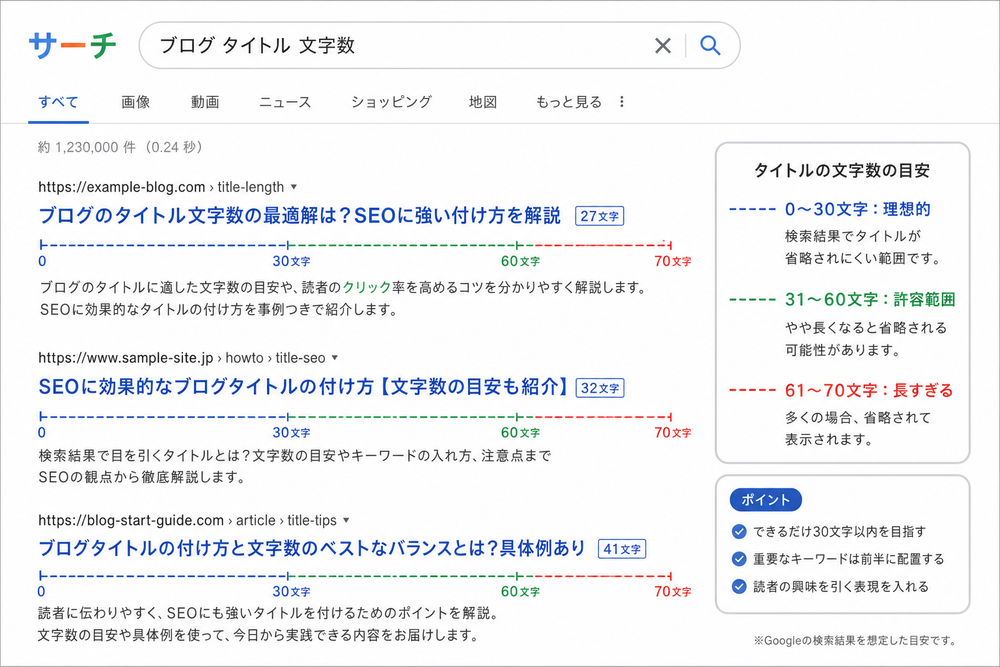Click the 27文字 badge
Screen dimensions: 1000x667
click(x=599, y=216)
